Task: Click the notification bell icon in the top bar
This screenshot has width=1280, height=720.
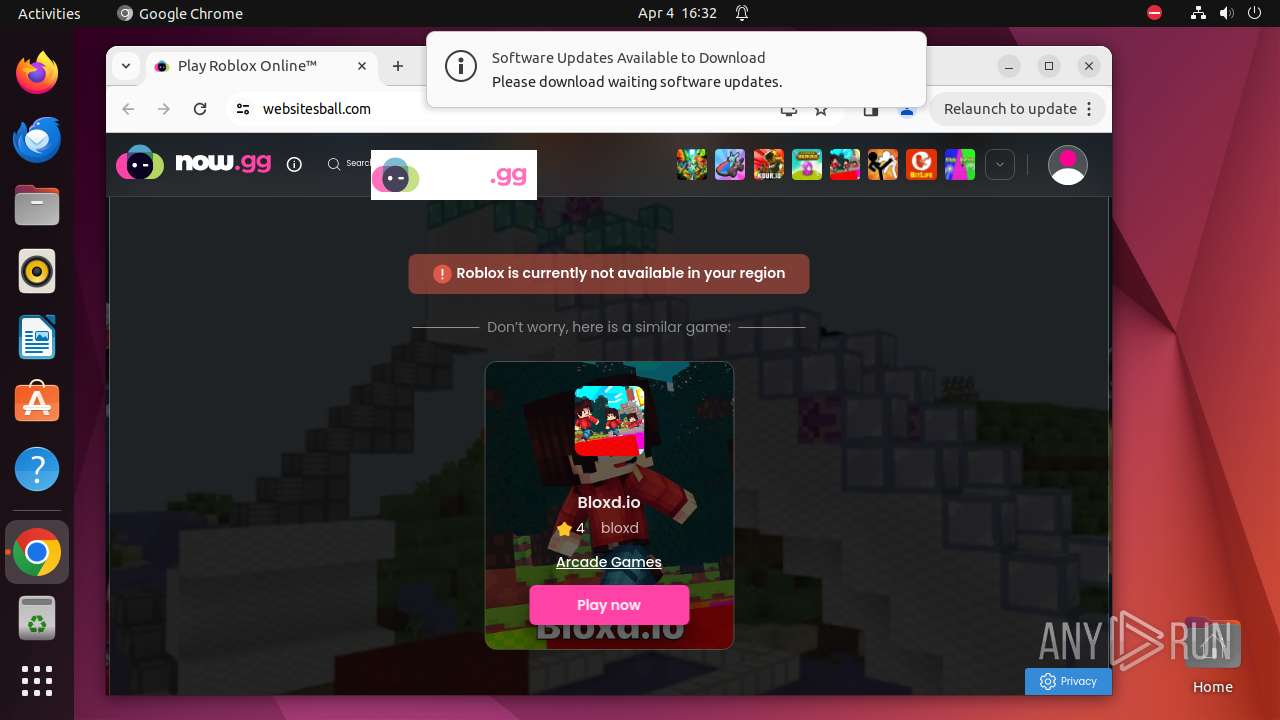Action: click(742, 13)
